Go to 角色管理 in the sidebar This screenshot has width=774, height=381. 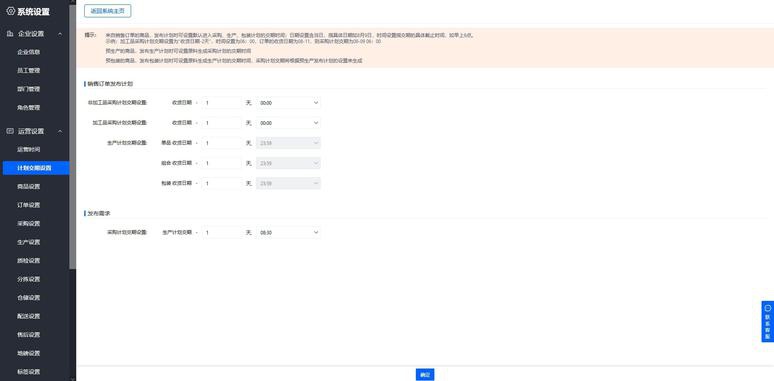[29, 108]
